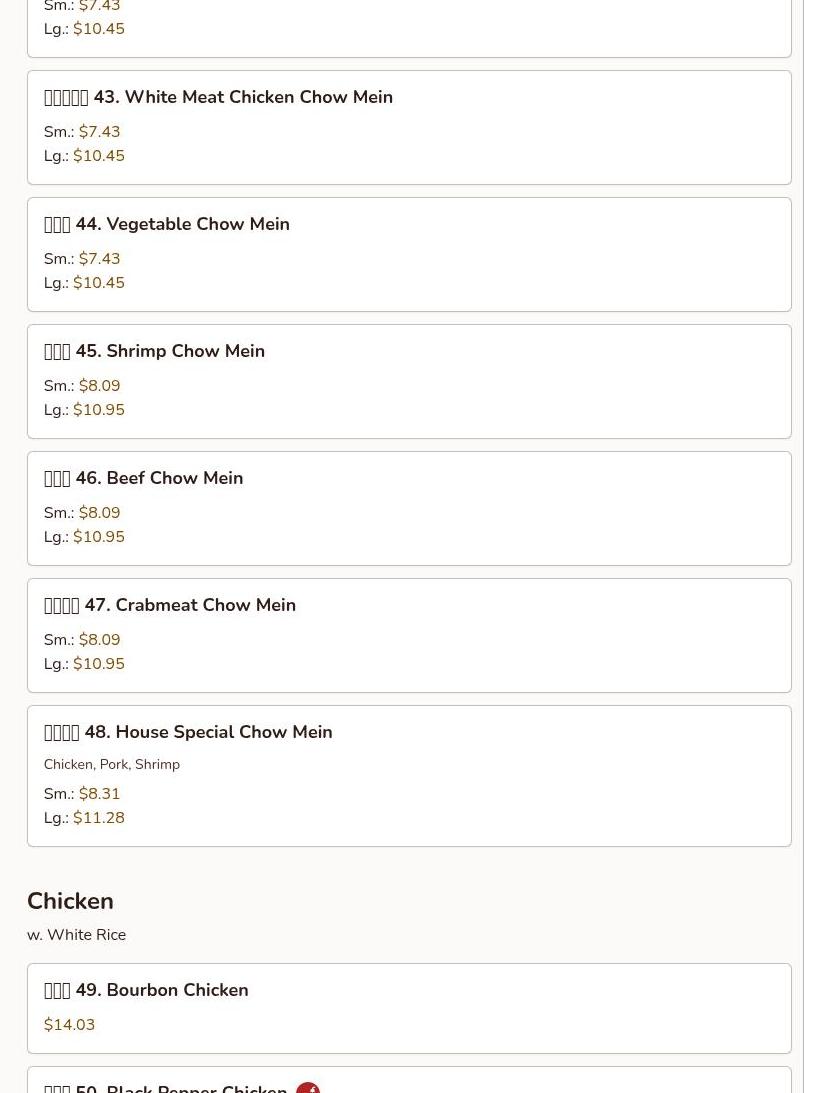824x1093 pixels.
Task: Click Beef Chow Mein small price $8.09
Action: 99,512
